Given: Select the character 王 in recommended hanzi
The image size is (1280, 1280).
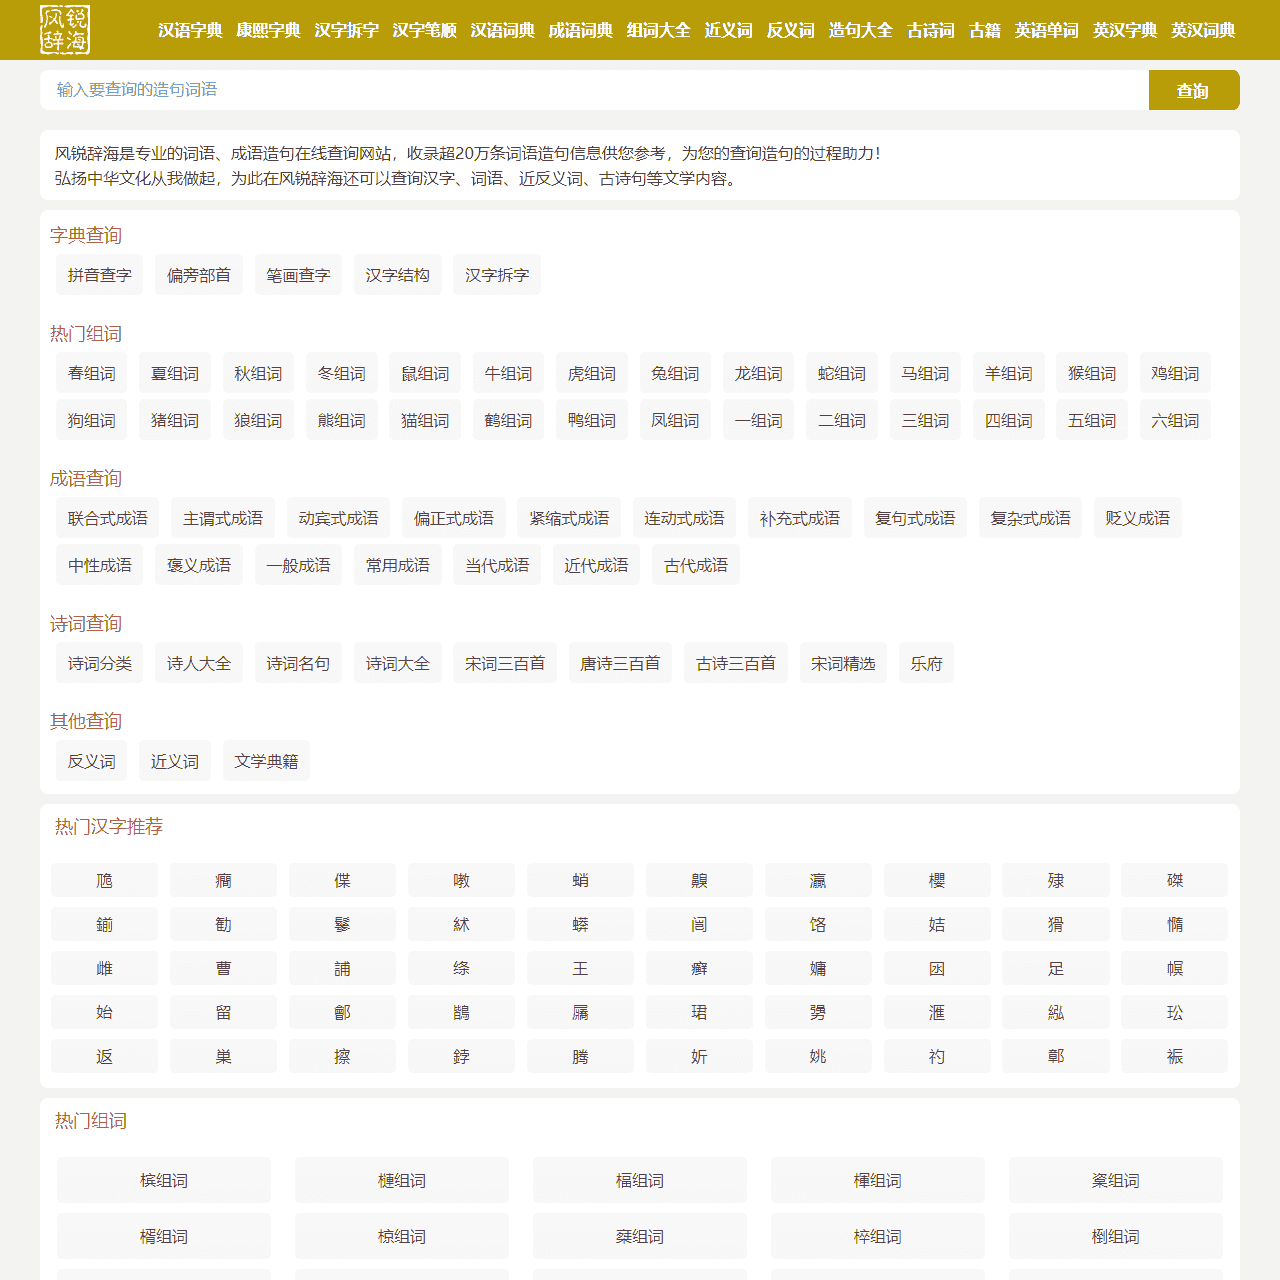Looking at the screenshot, I should tap(580, 968).
